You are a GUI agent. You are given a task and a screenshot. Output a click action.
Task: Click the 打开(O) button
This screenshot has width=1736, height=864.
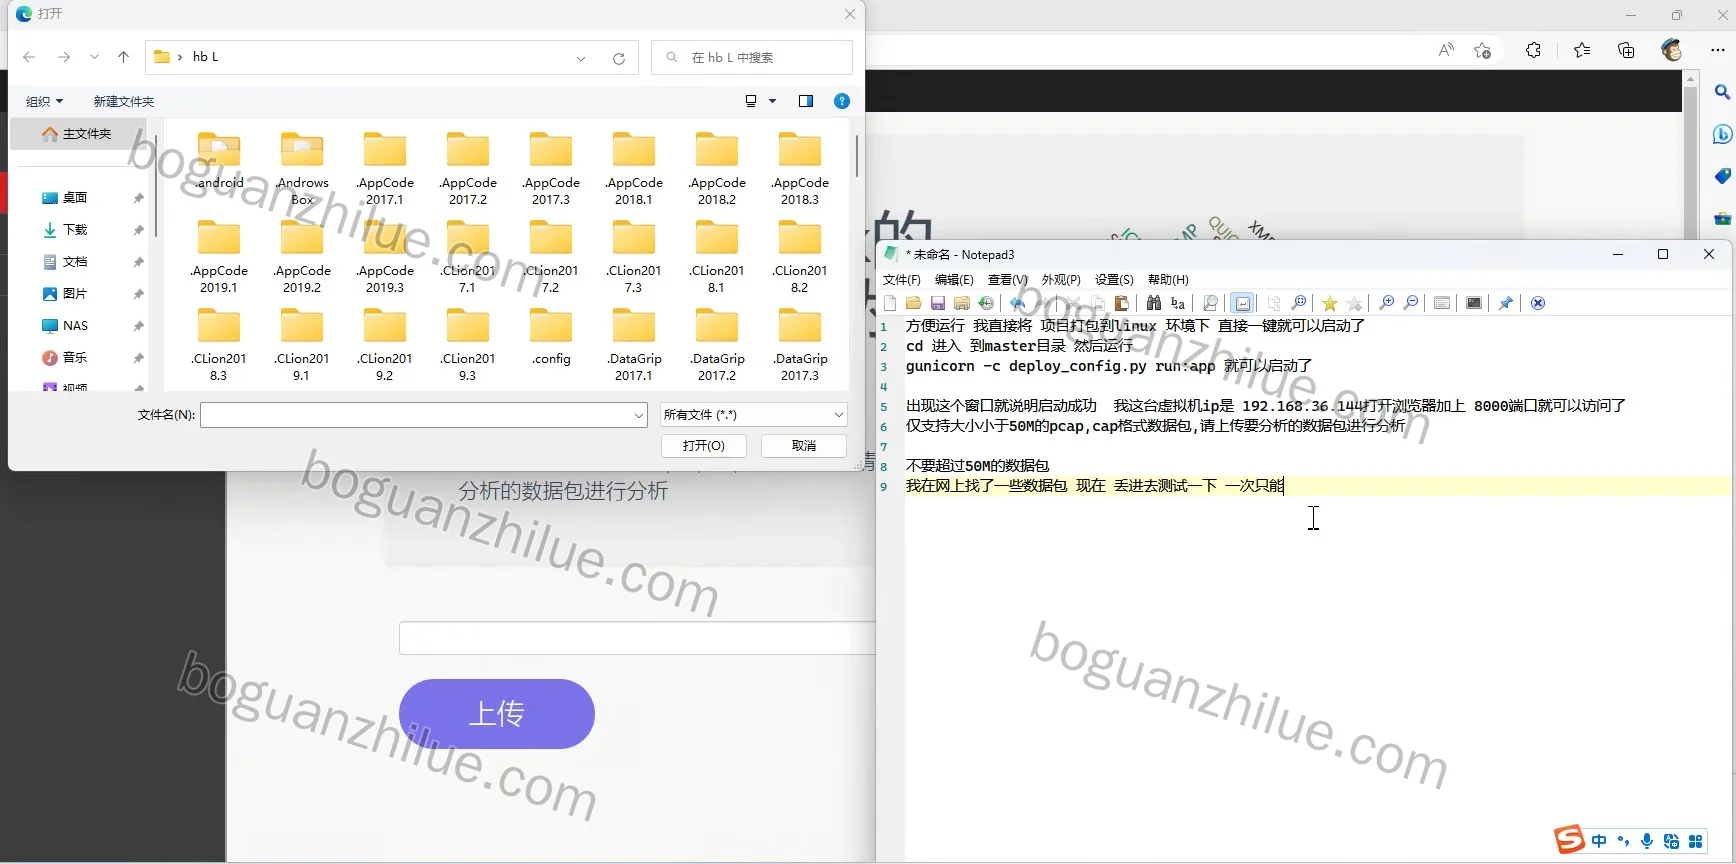tap(704, 446)
